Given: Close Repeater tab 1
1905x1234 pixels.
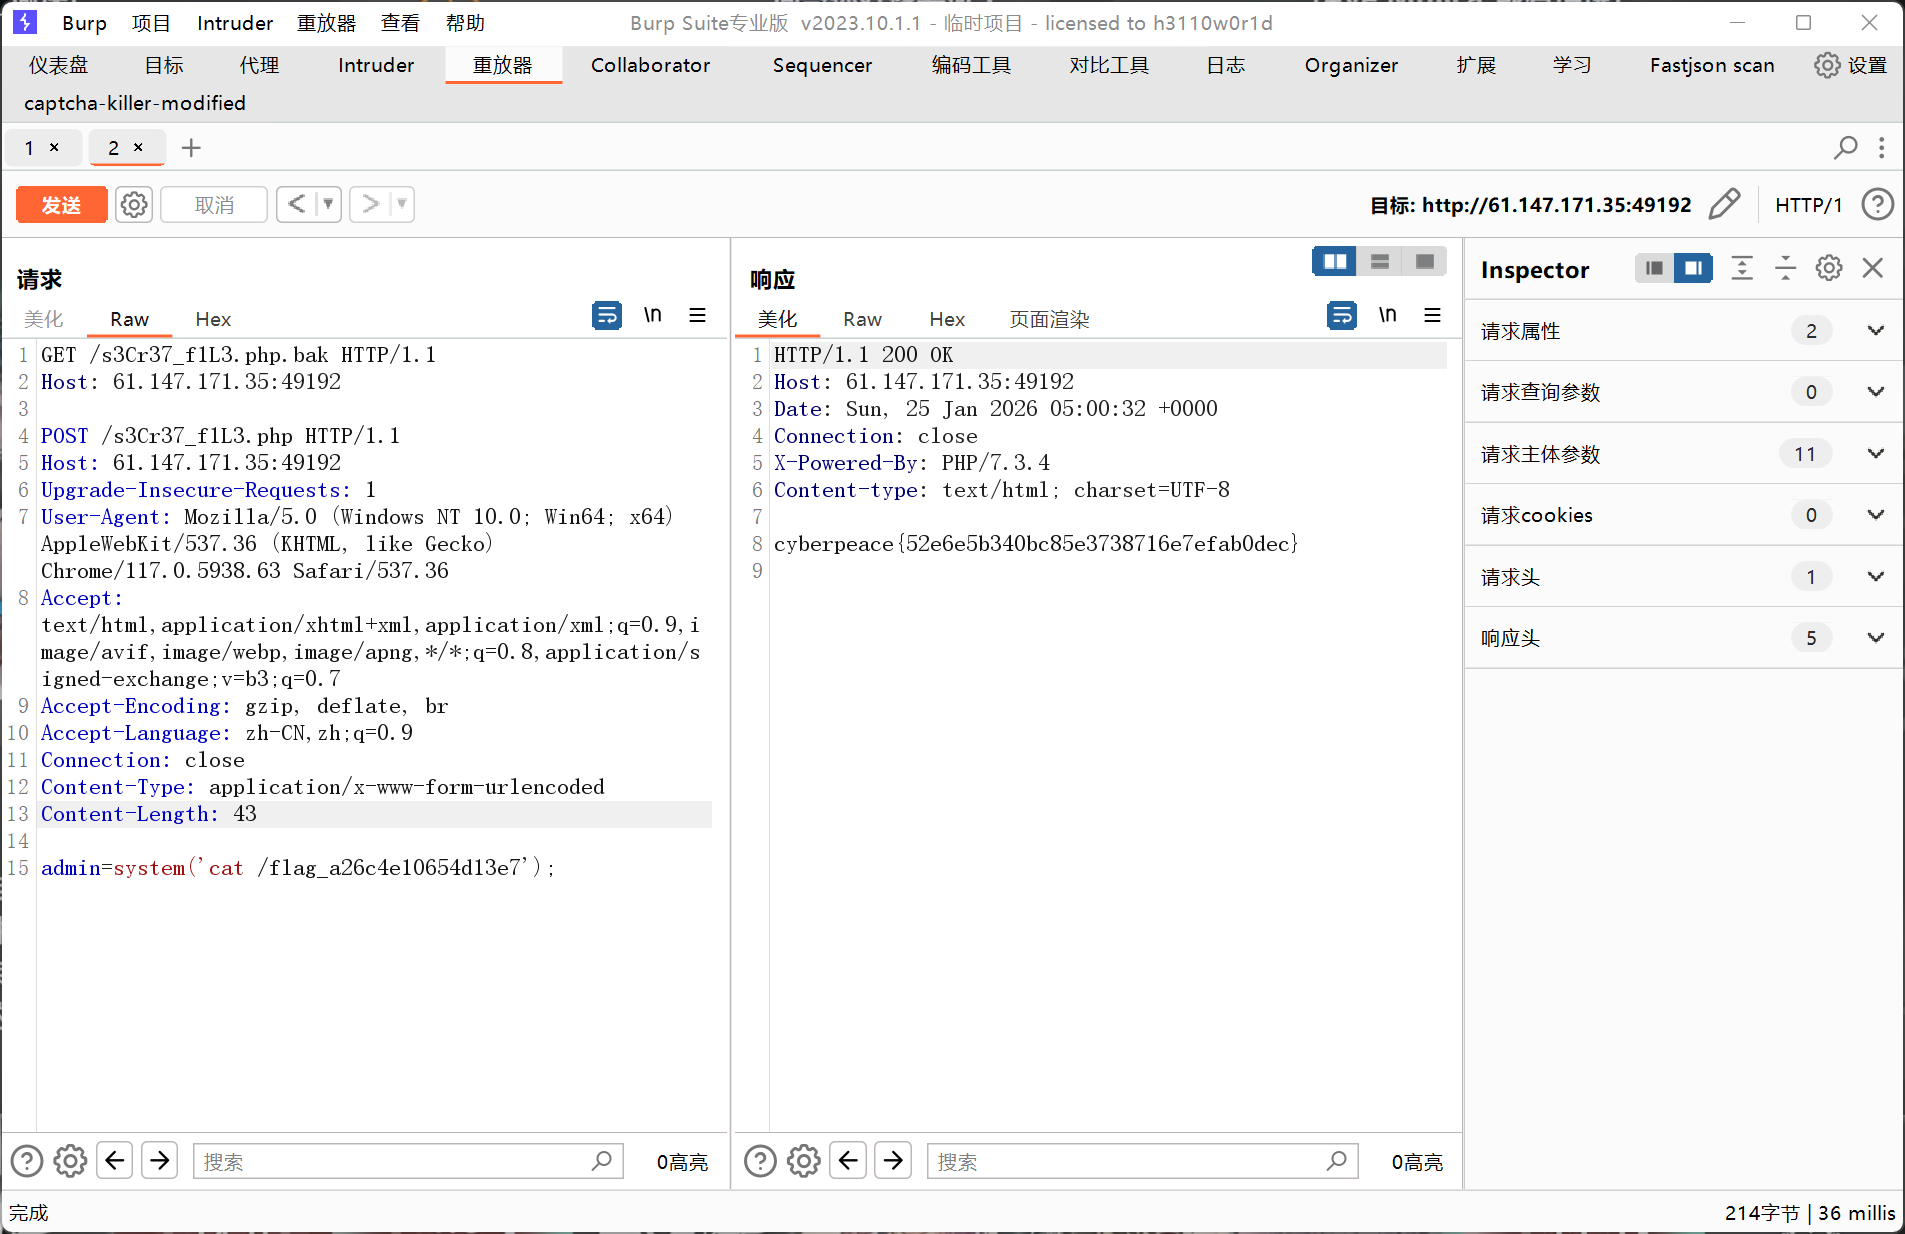Looking at the screenshot, I should (x=54, y=147).
